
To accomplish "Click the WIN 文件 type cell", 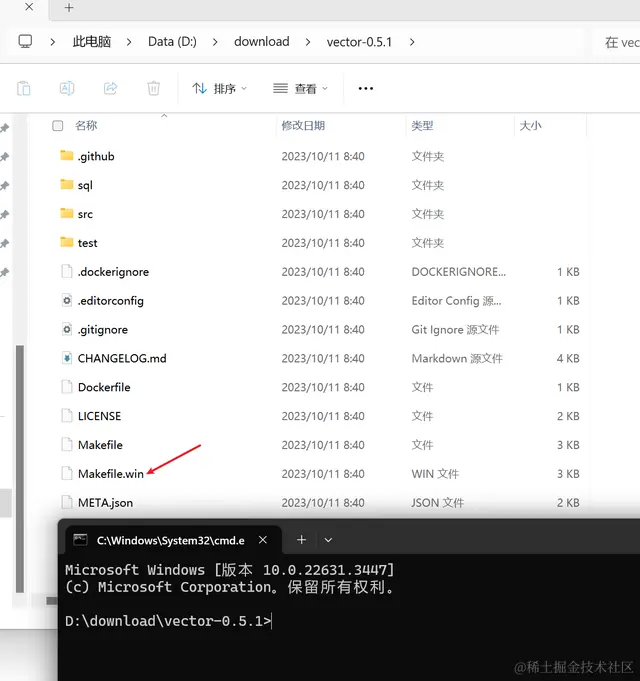I will 435,474.
